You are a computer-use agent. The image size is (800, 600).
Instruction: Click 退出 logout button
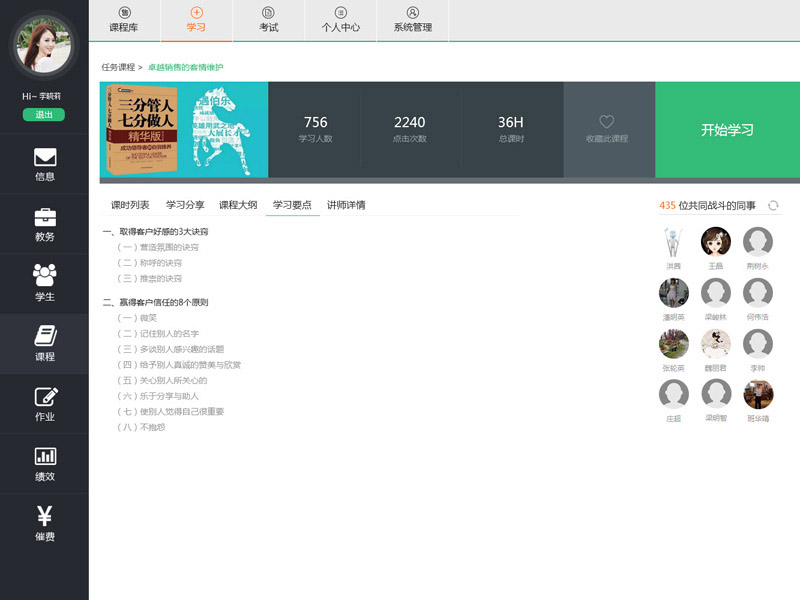pos(44,114)
